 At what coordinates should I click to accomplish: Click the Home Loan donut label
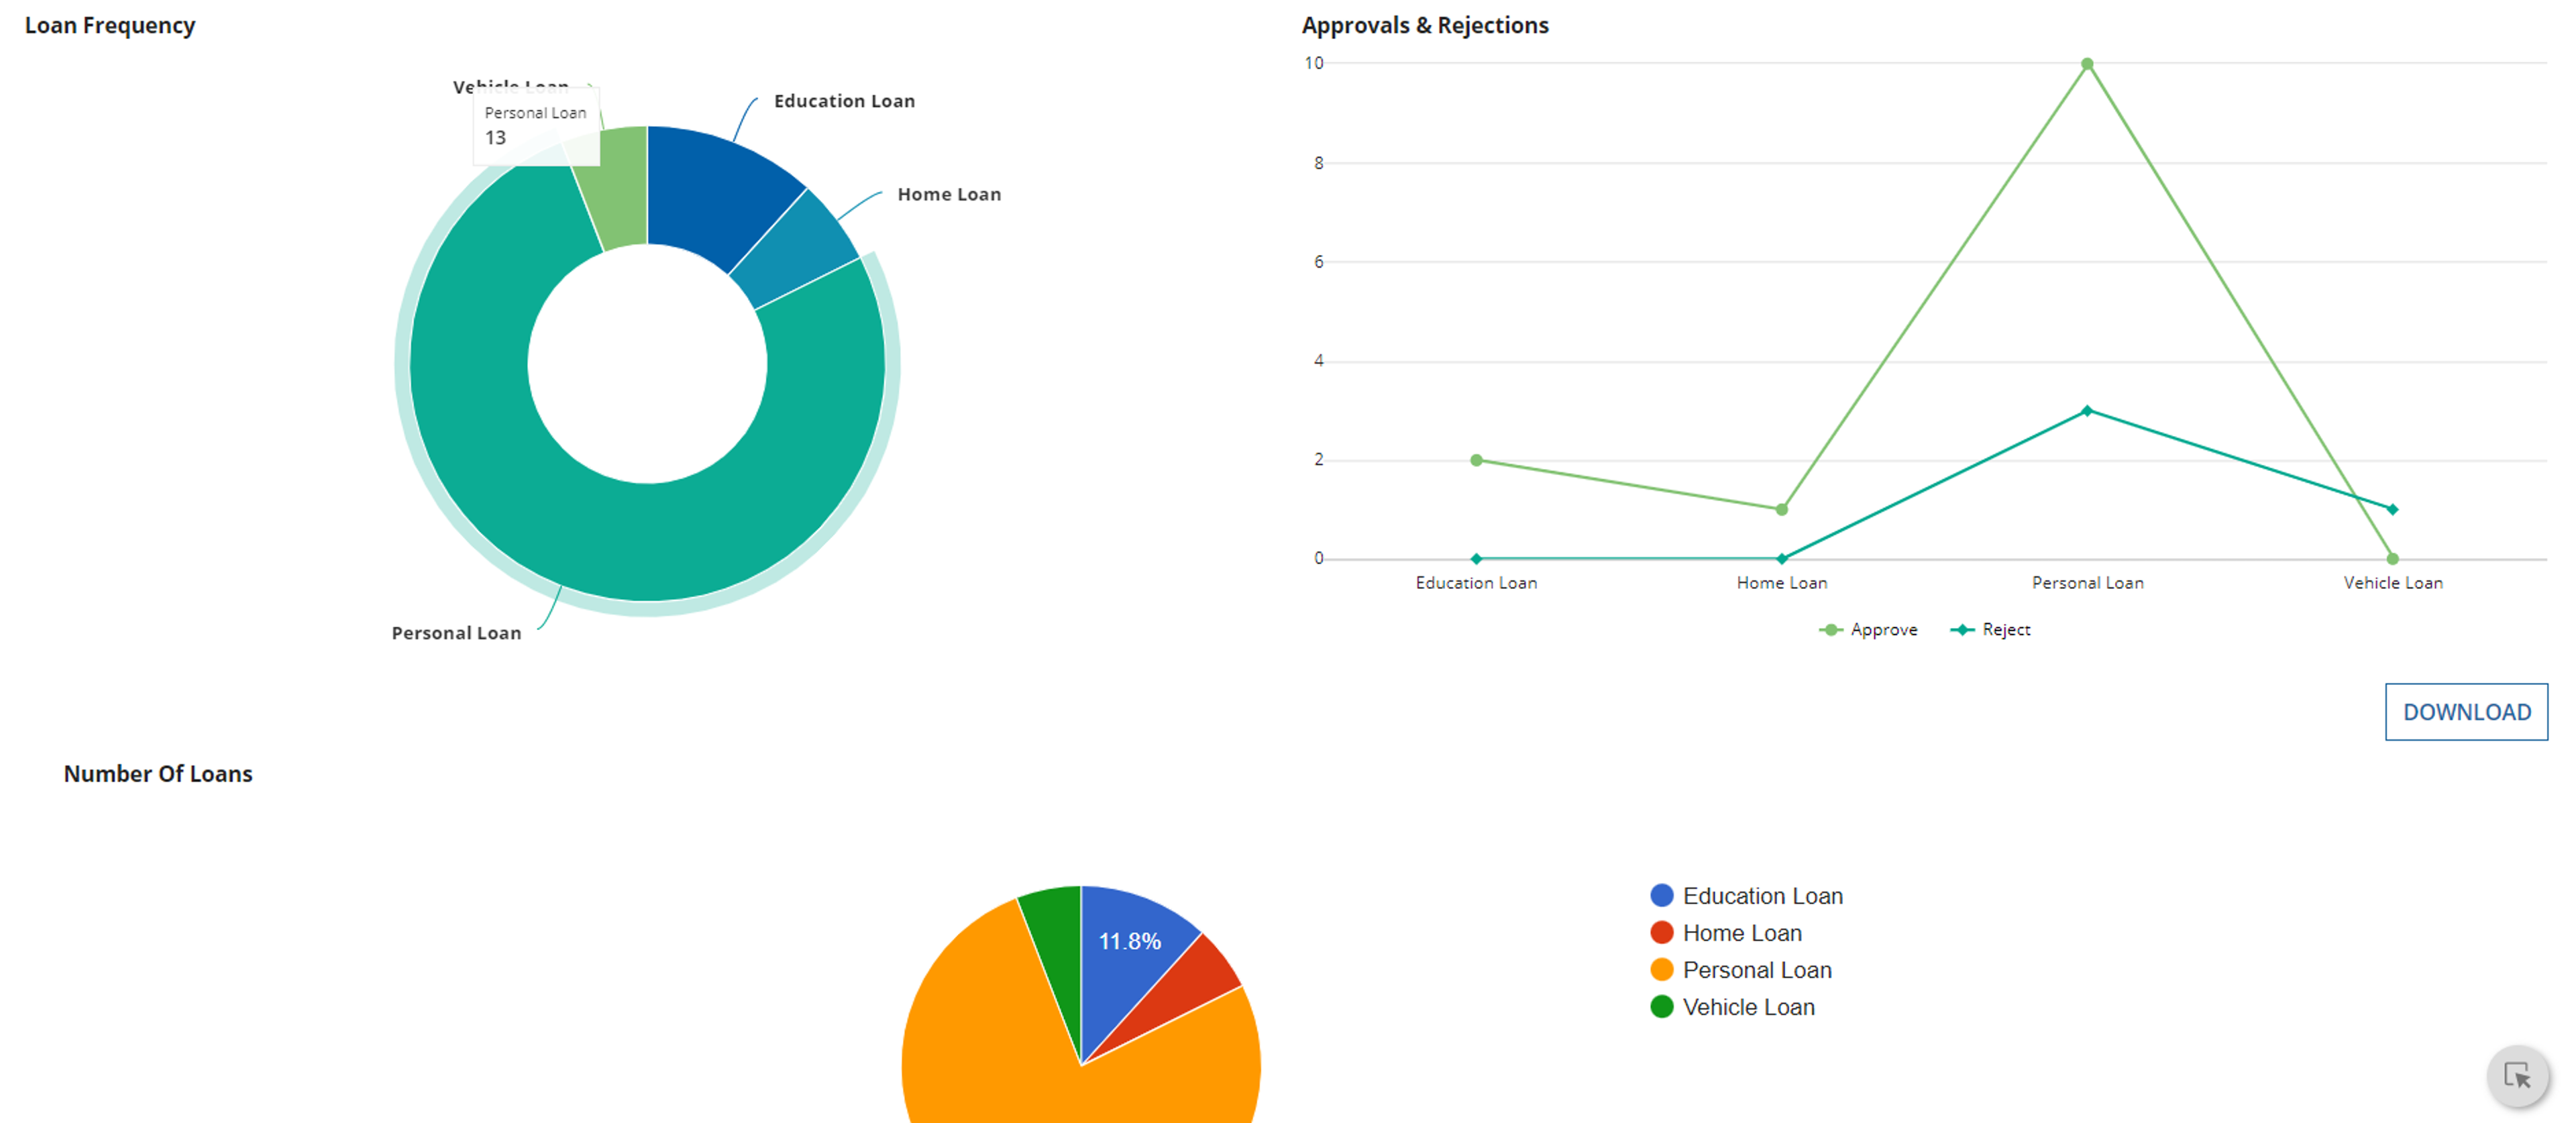click(x=949, y=194)
